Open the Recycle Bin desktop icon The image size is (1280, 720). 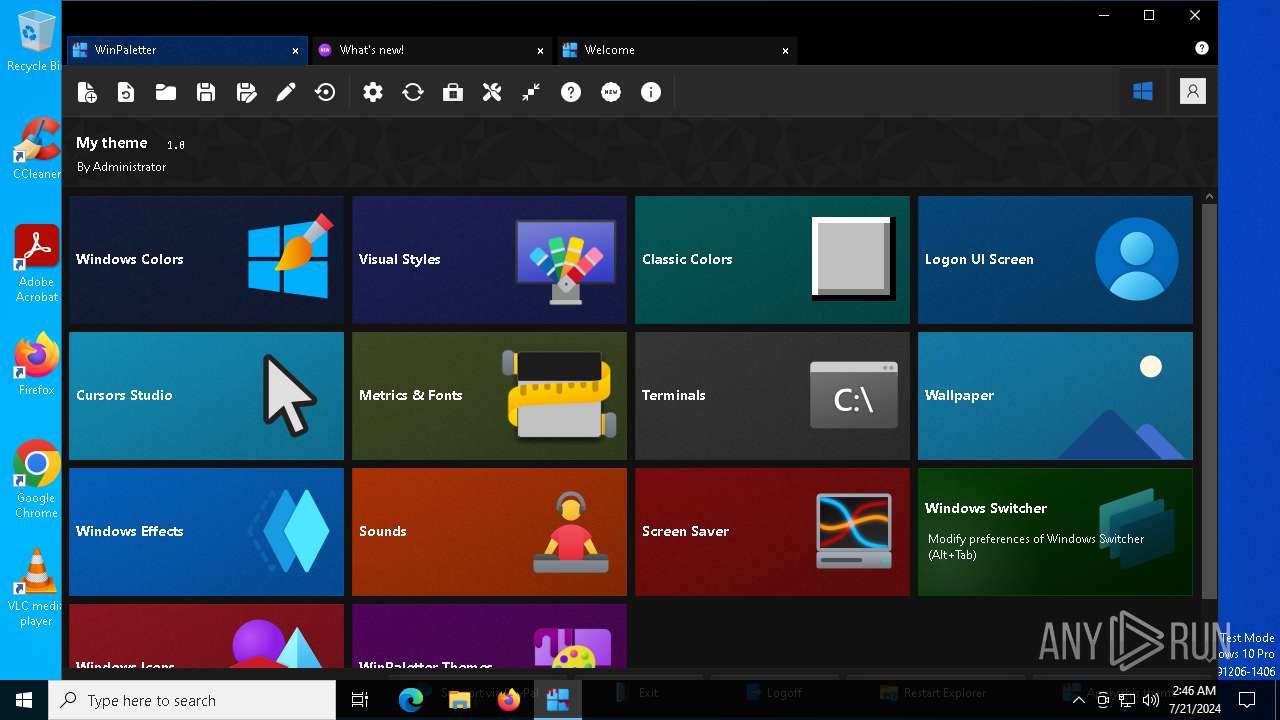[x=35, y=41]
